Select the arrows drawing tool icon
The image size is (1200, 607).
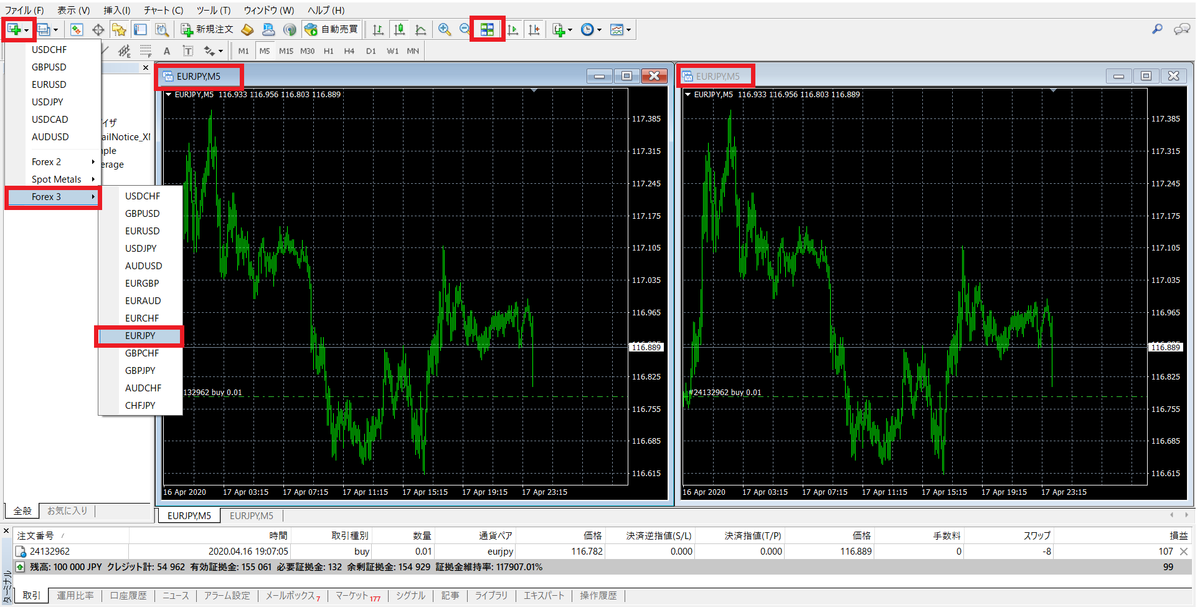[210, 51]
